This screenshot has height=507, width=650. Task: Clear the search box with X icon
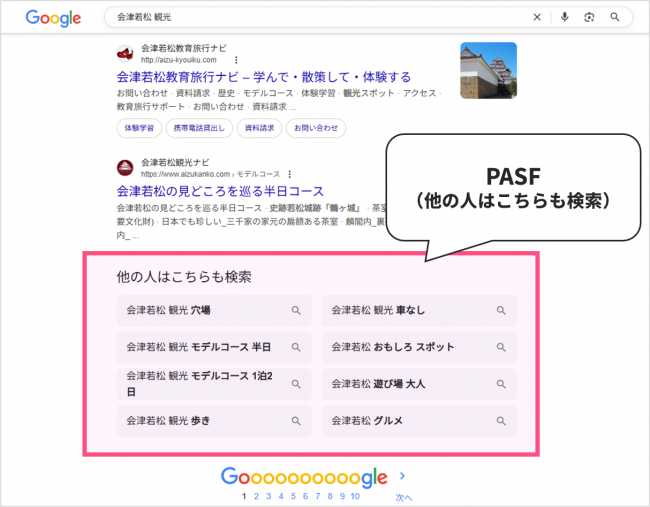(x=537, y=17)
